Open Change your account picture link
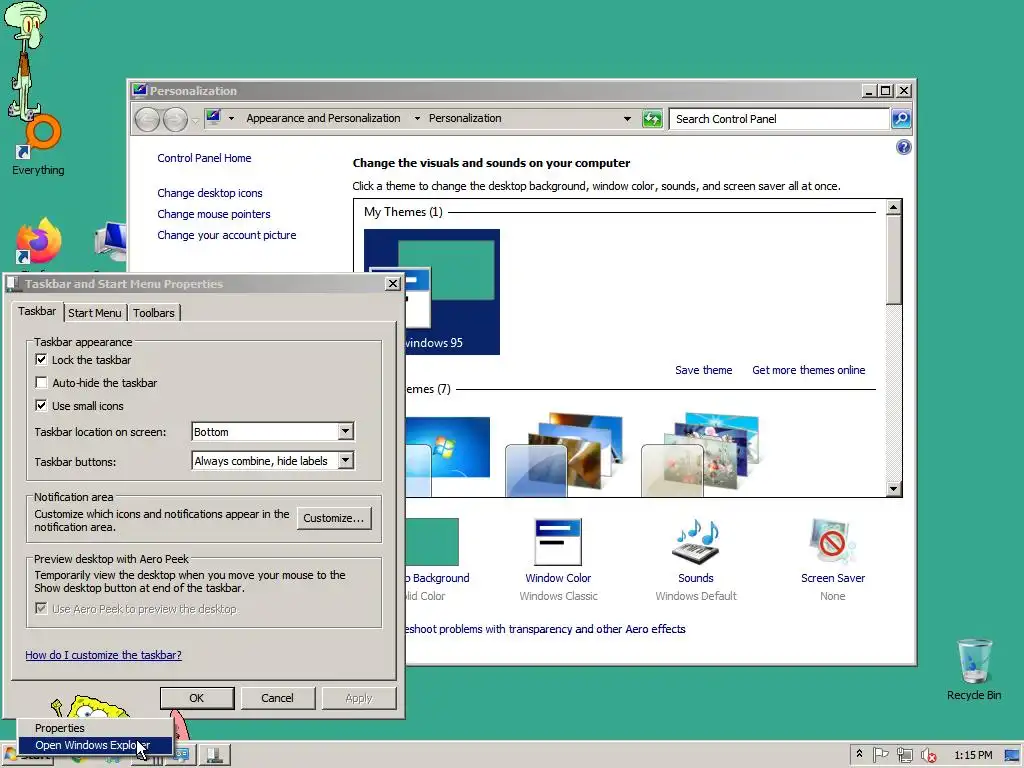Image resolution: width=1024 pixels, height=768 pixels. pos(227,235)
